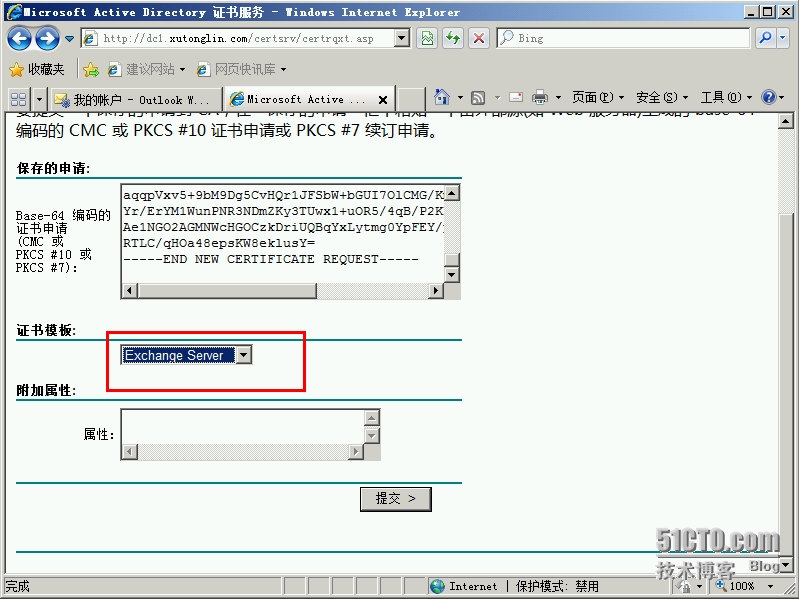Click the 保存的申请 heading text
Image resolution: width=799 pixels, height=599 pixels.
tap(53, 169)
